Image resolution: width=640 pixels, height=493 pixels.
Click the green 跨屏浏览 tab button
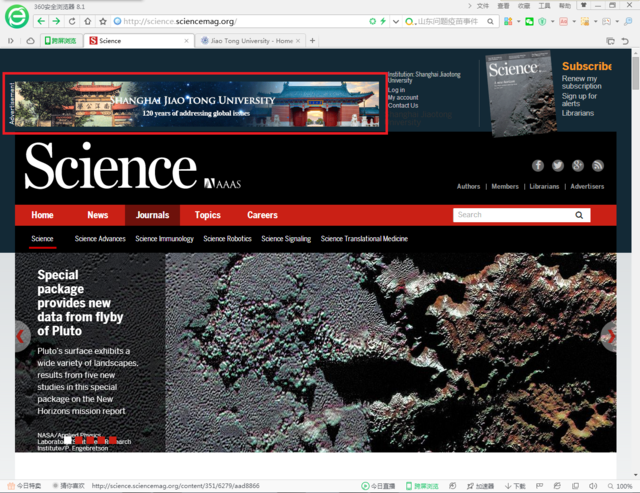coord(60,41)
